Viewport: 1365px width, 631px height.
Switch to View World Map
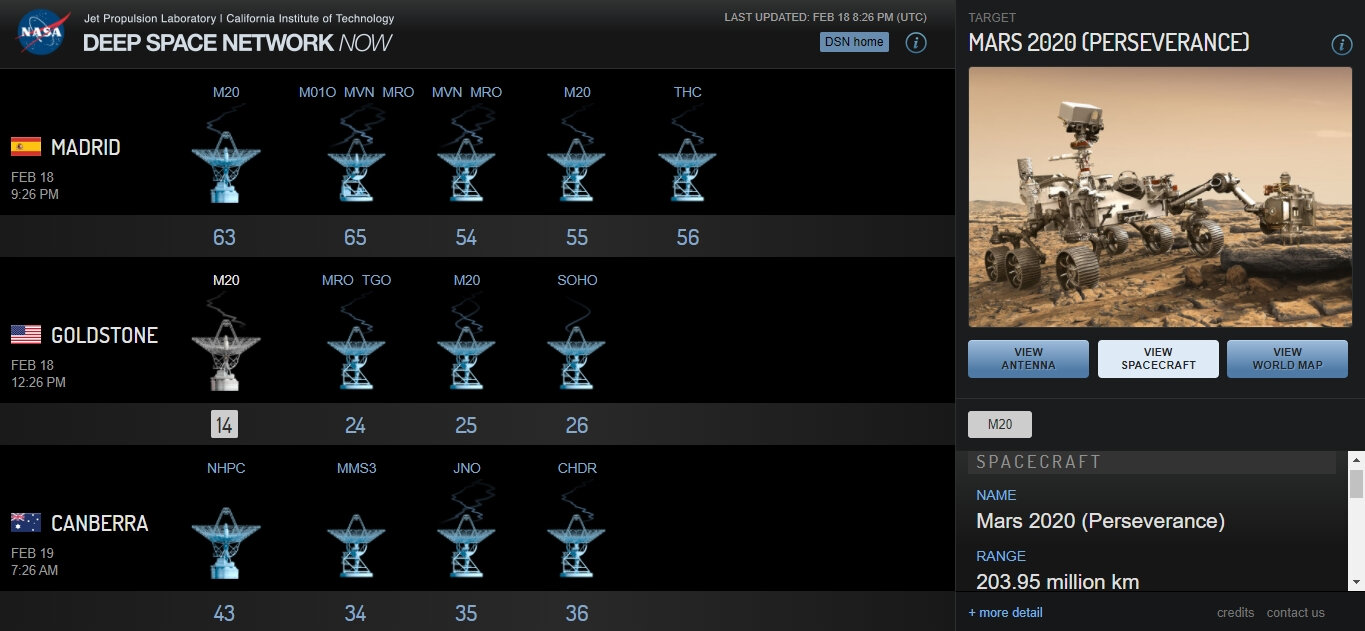(x=1287, y=359)
